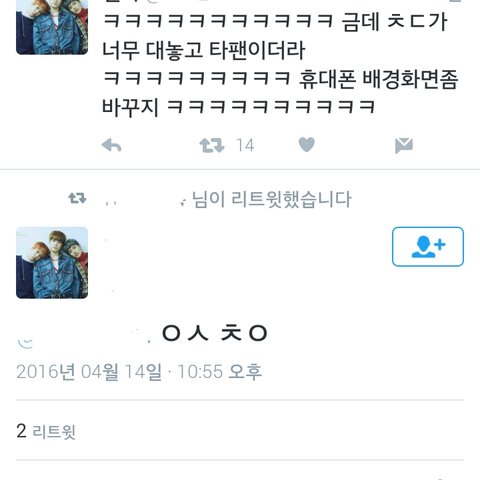
Task: Share top tweet via envelope message icon
Action: (404, 145)
